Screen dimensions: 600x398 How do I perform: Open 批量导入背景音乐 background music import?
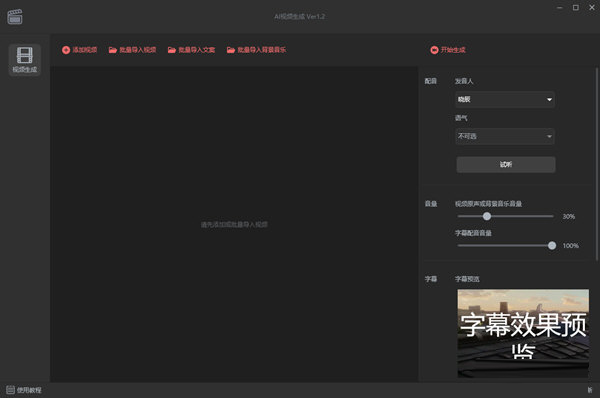pyautogui.click(x=256, y=50)
